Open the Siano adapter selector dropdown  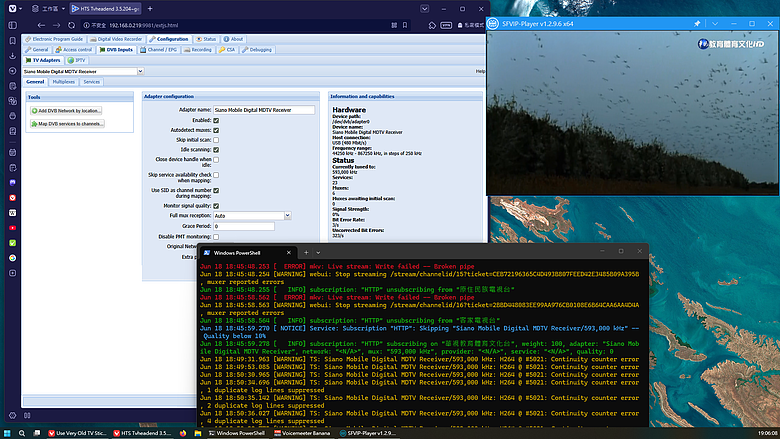point(140,71)
